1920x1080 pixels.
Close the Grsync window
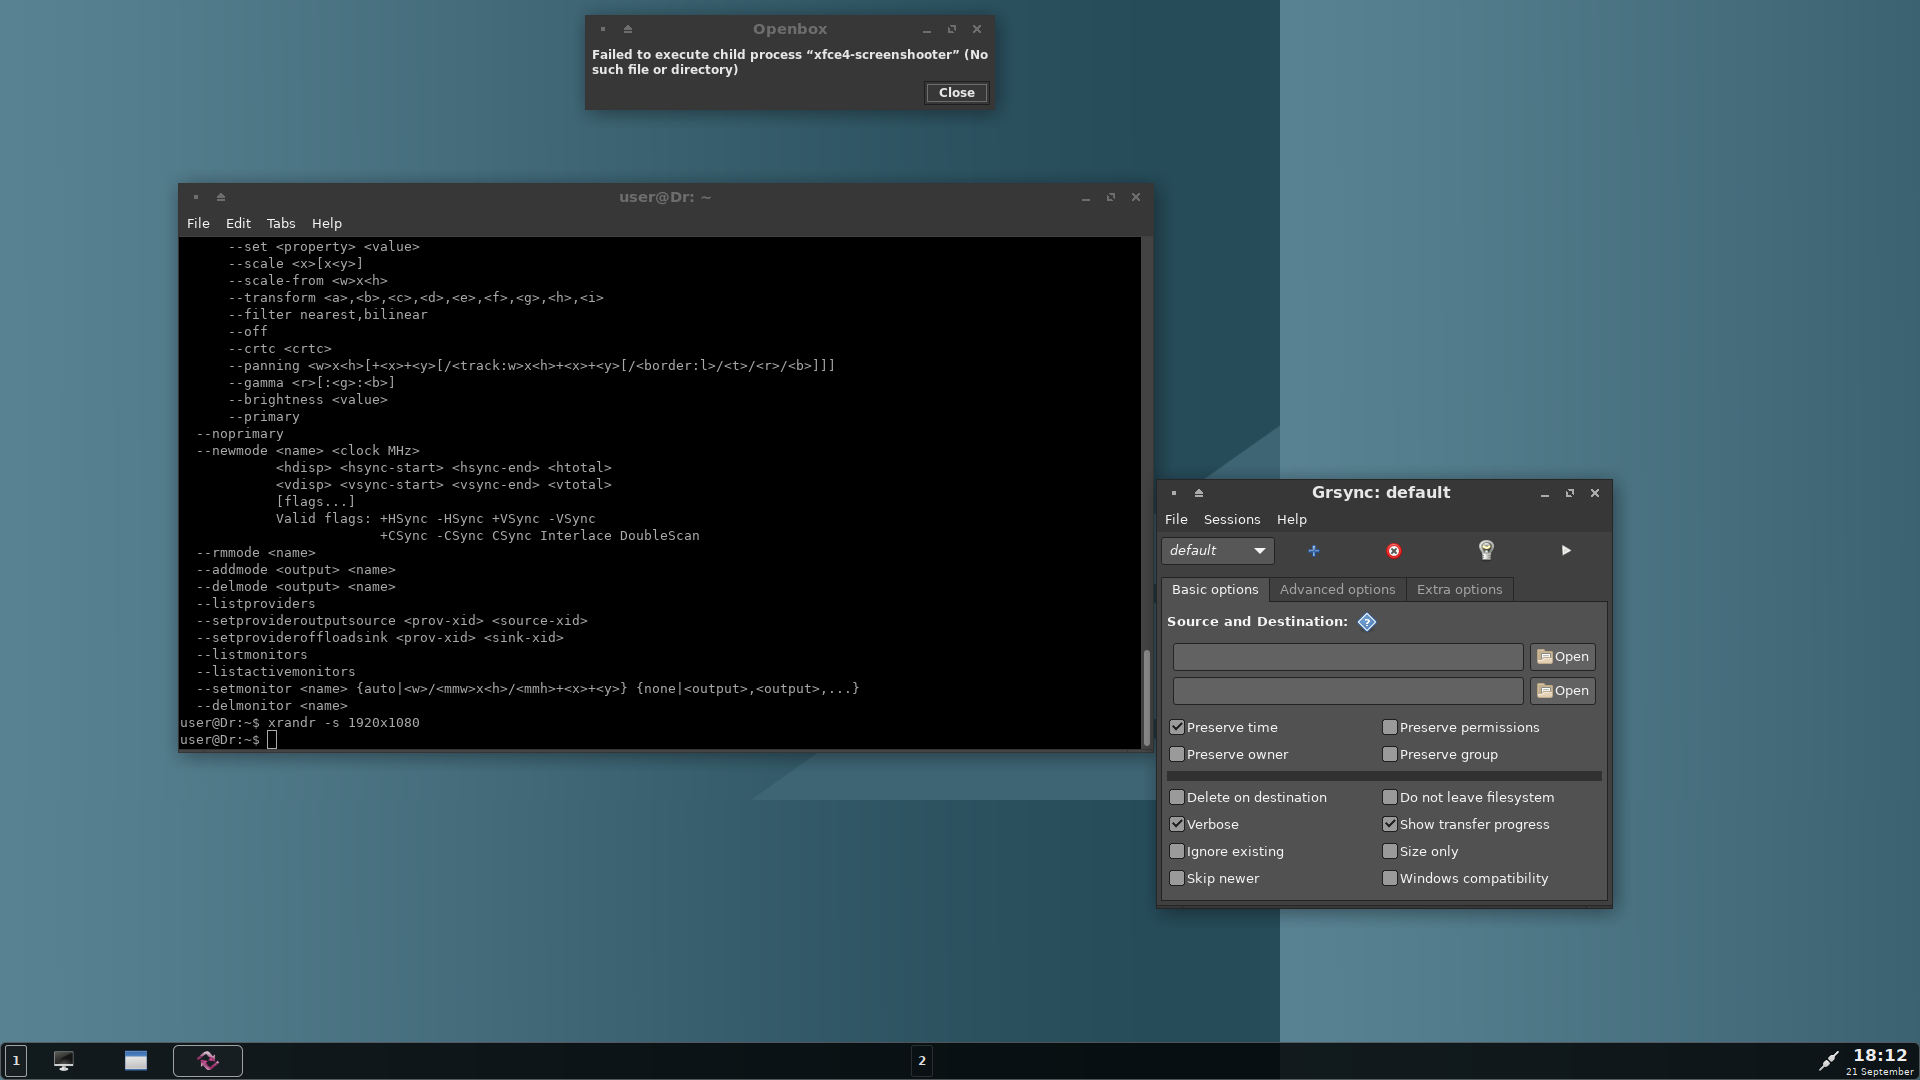point(1595,493)
